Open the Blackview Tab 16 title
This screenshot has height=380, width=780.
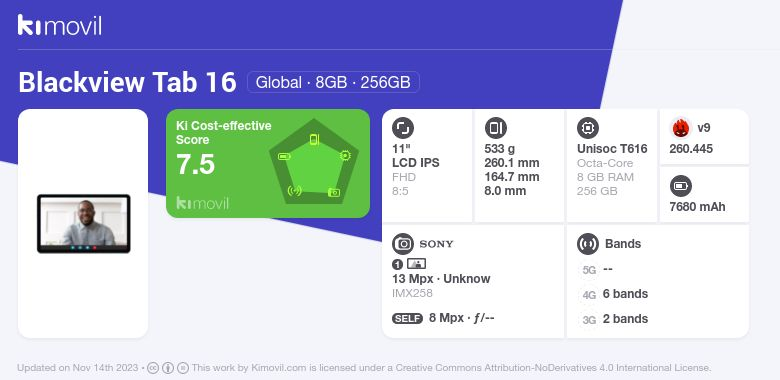[x=127, y=82]
